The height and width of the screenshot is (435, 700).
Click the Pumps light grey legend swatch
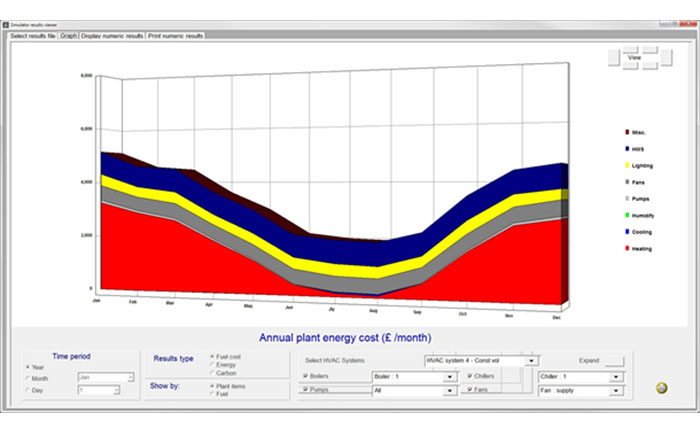tap(627, 199)
